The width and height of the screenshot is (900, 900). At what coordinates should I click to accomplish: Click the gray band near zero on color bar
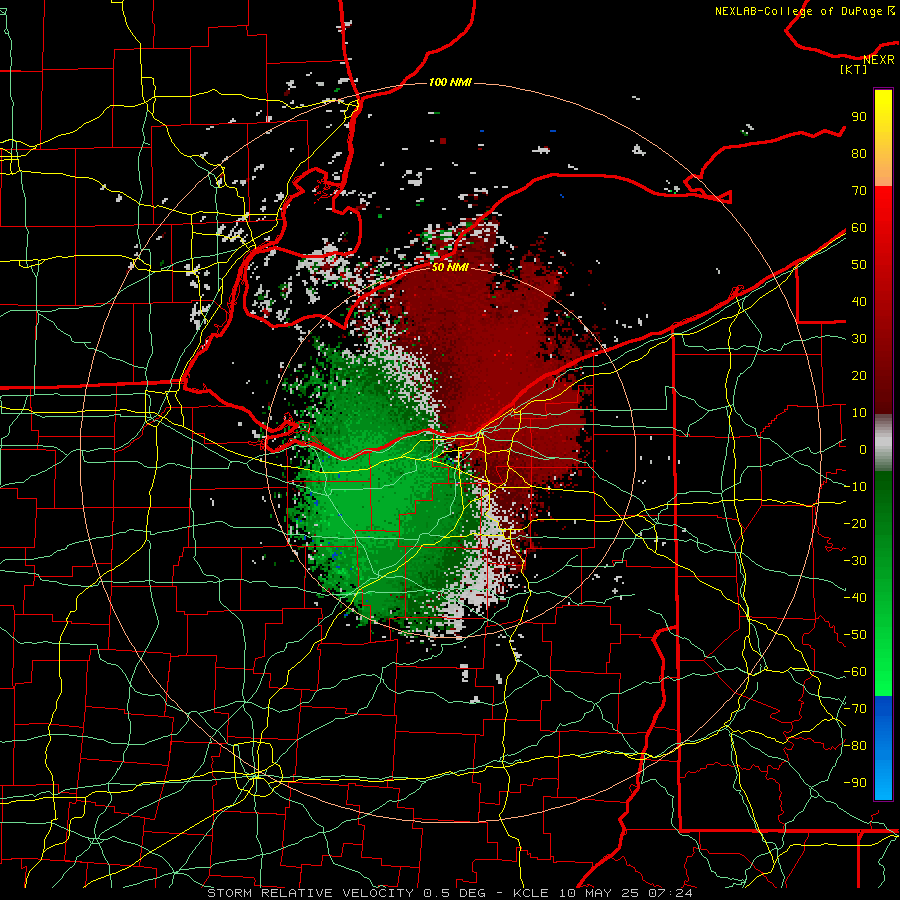[x=883, y=443]
